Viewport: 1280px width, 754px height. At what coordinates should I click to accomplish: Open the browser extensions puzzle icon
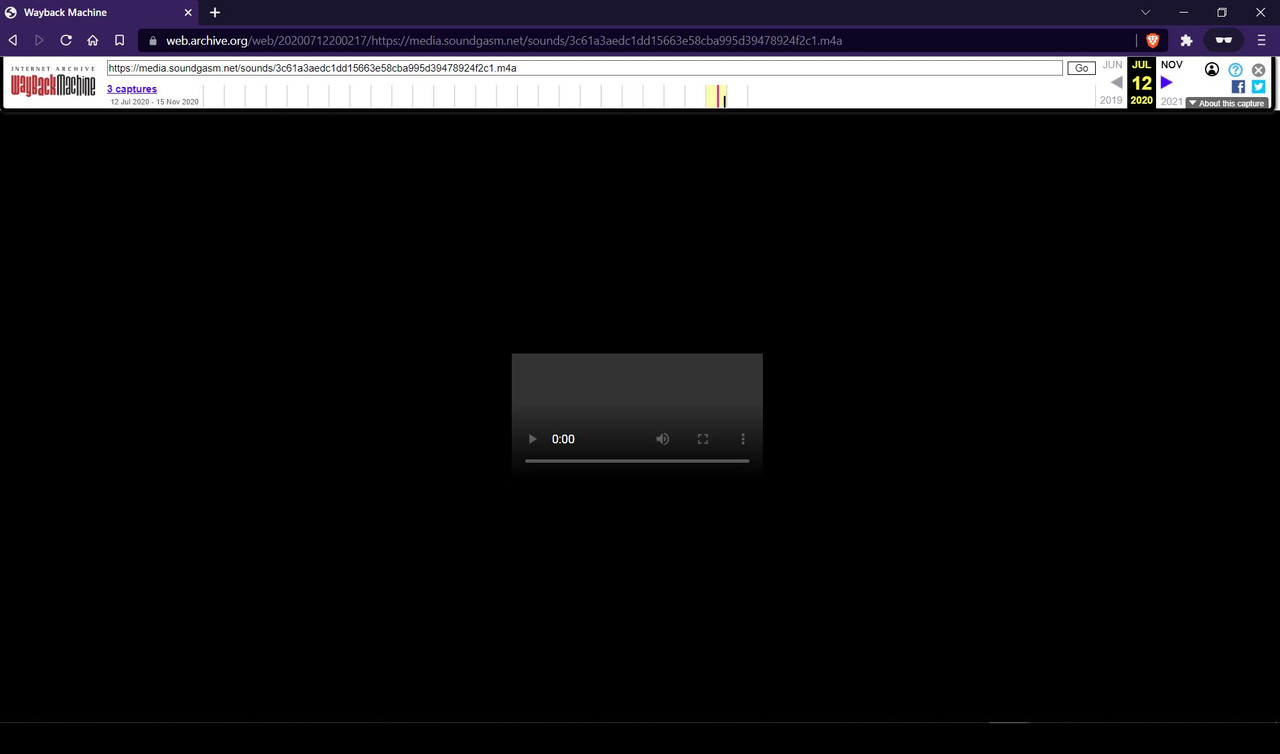1187,40
